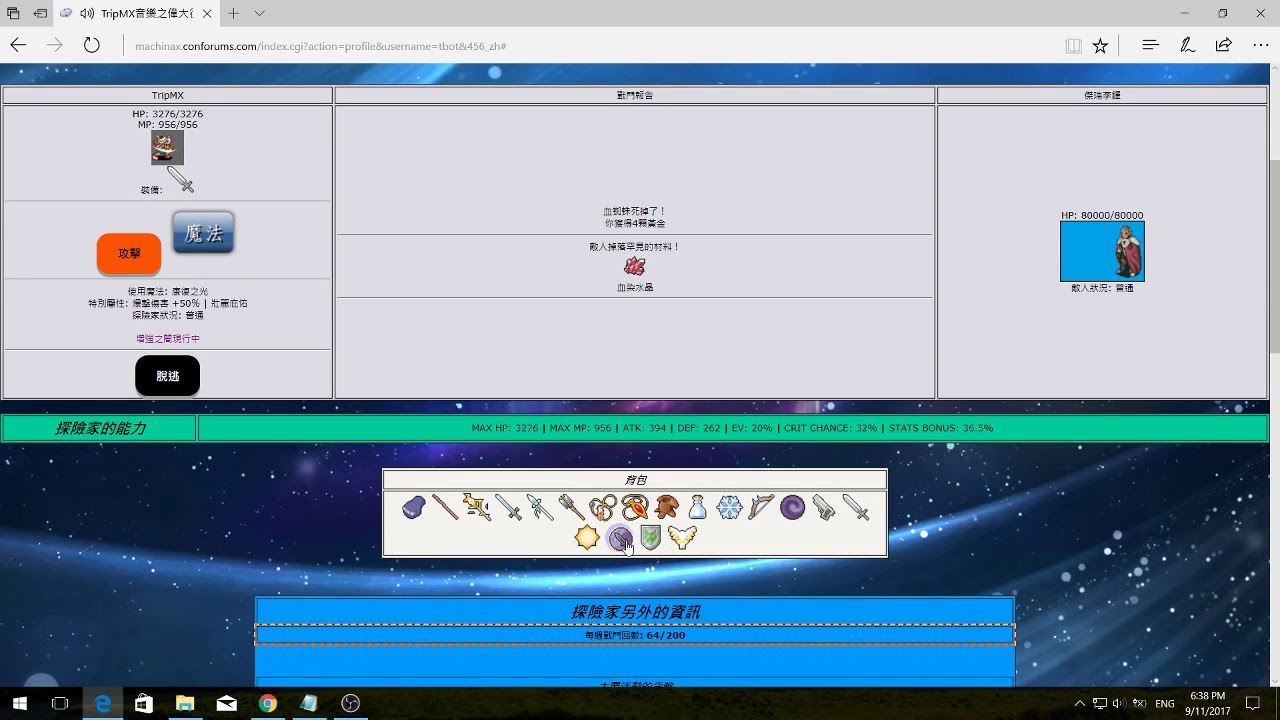
Task: Click the set-tabs-aside icon
Action: pyautogui.click(x=40, y=13)
